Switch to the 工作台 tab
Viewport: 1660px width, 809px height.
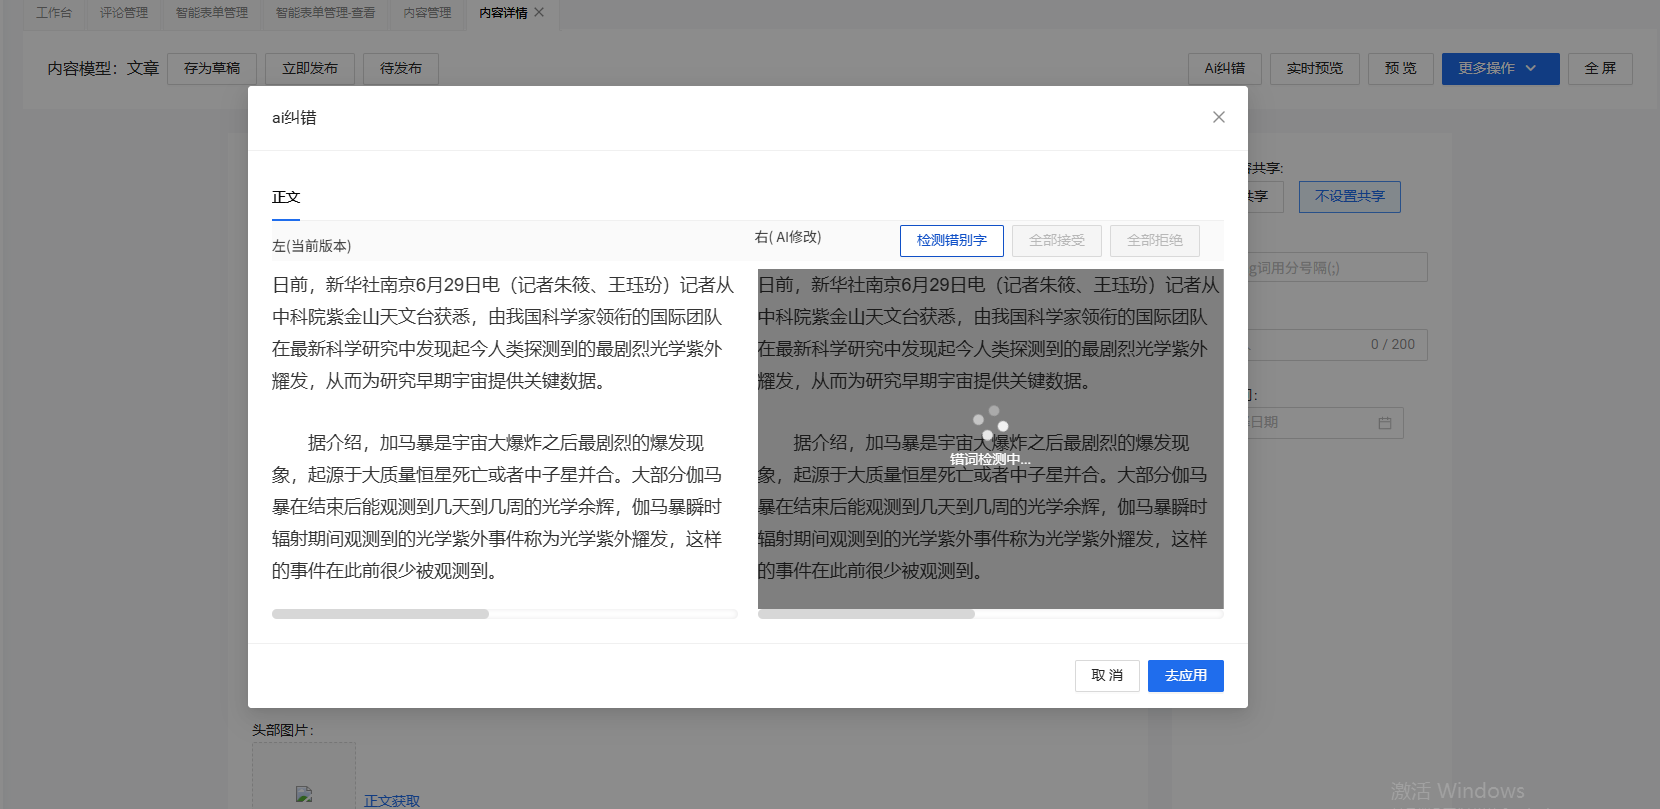54,13
